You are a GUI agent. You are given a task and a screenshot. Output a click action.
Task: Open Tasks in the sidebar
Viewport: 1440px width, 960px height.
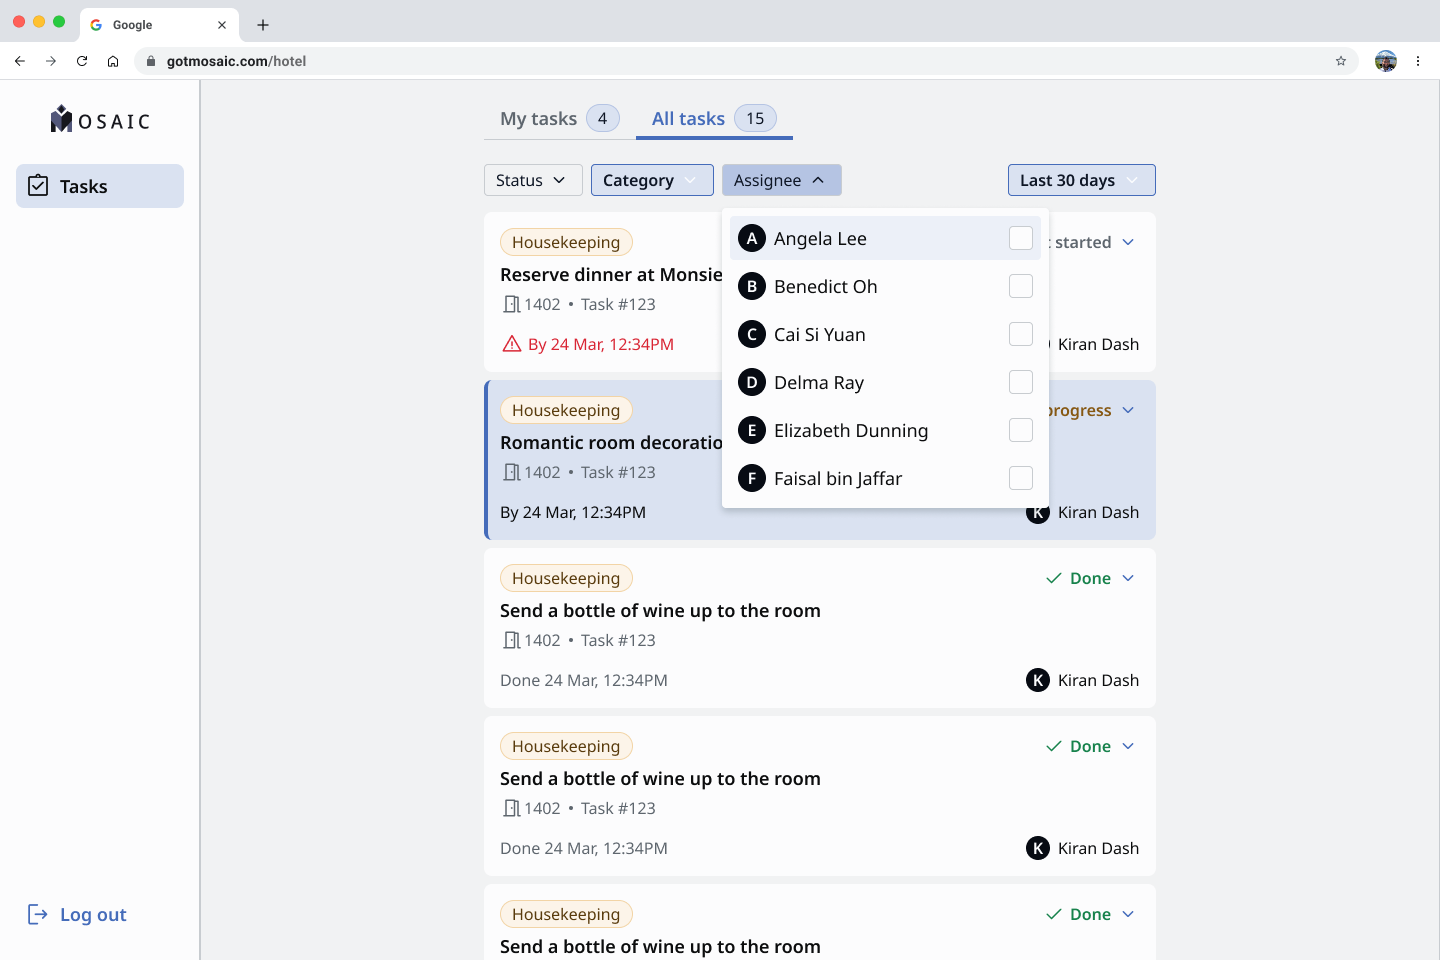[x=100, y=186]
